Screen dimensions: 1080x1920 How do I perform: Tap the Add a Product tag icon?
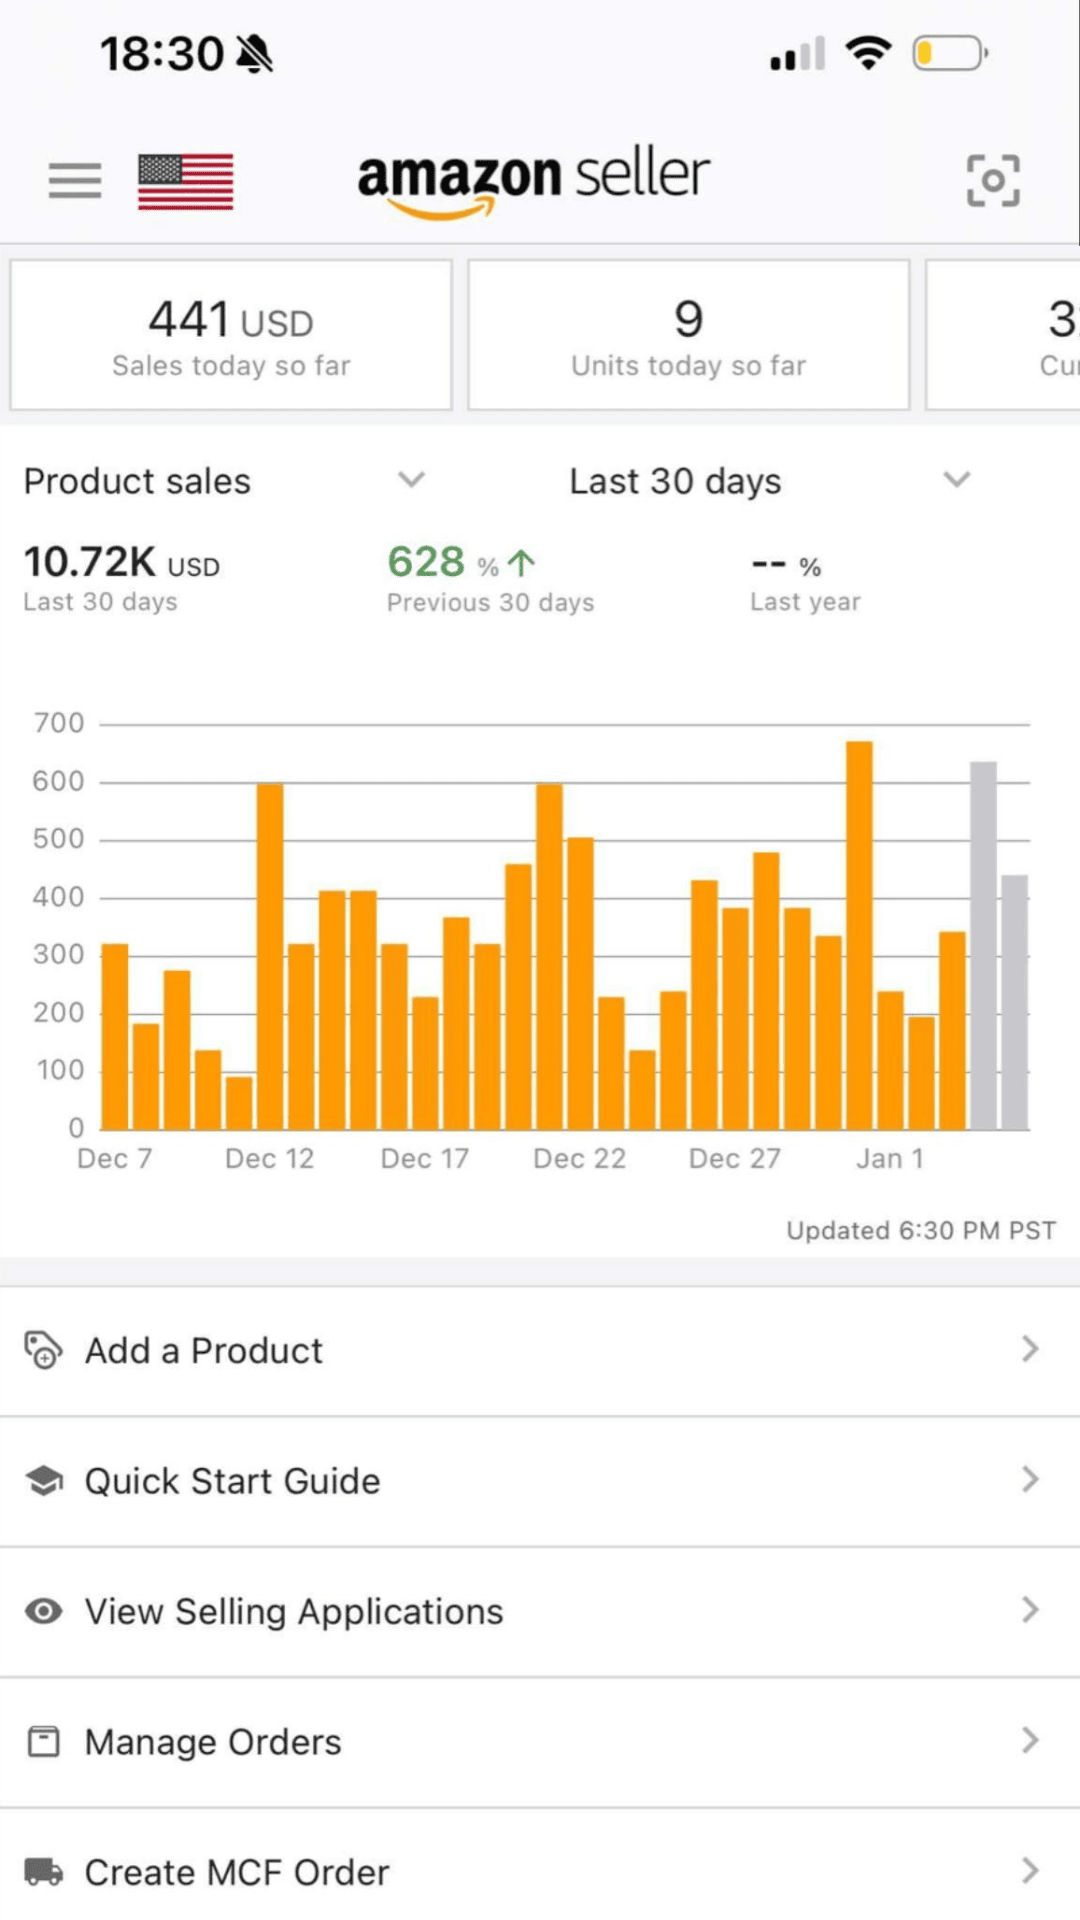coord(43,1350)
